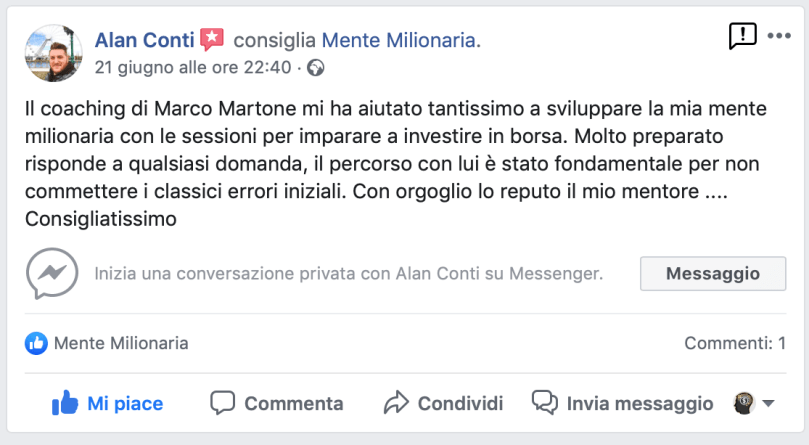View the Commenti: 1 comment count
The image size is (809, 445).
(x=733, y=343)
